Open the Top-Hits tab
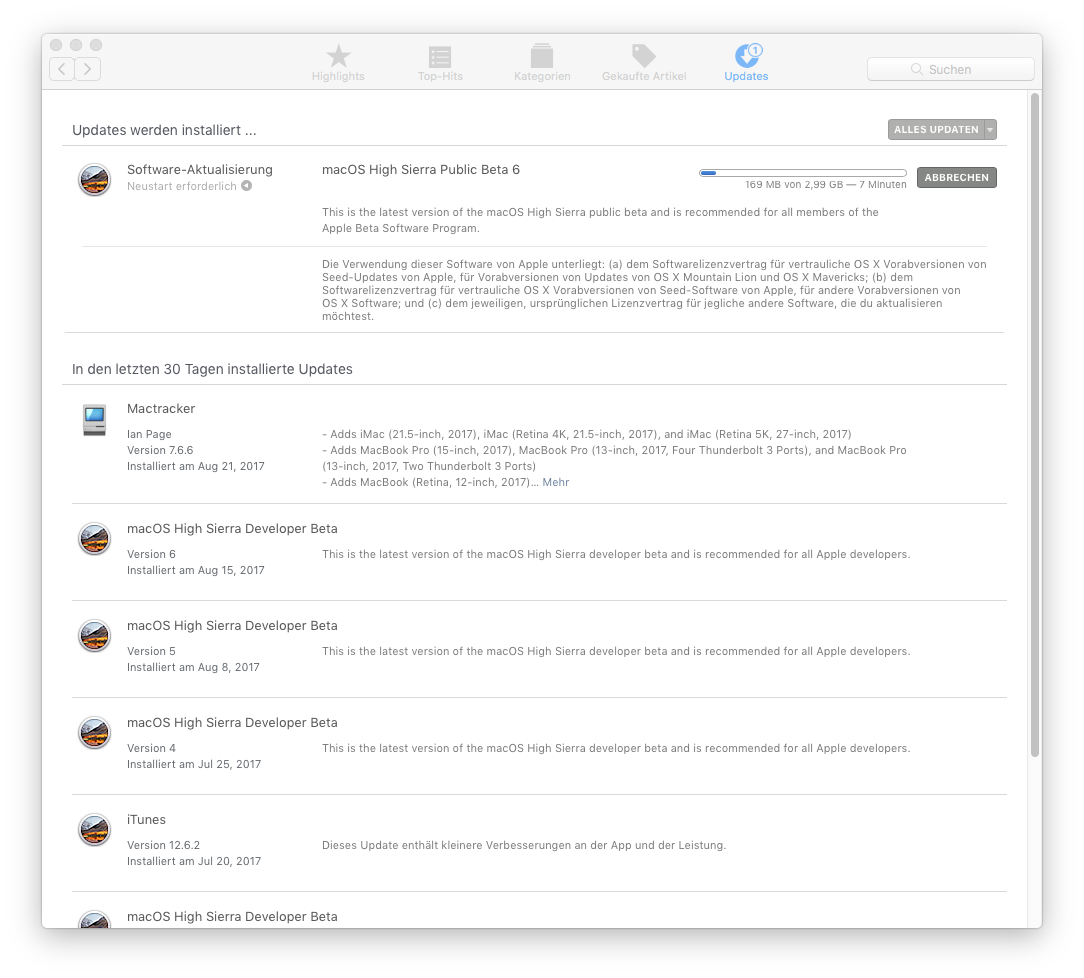 click(x=440, y=63)
